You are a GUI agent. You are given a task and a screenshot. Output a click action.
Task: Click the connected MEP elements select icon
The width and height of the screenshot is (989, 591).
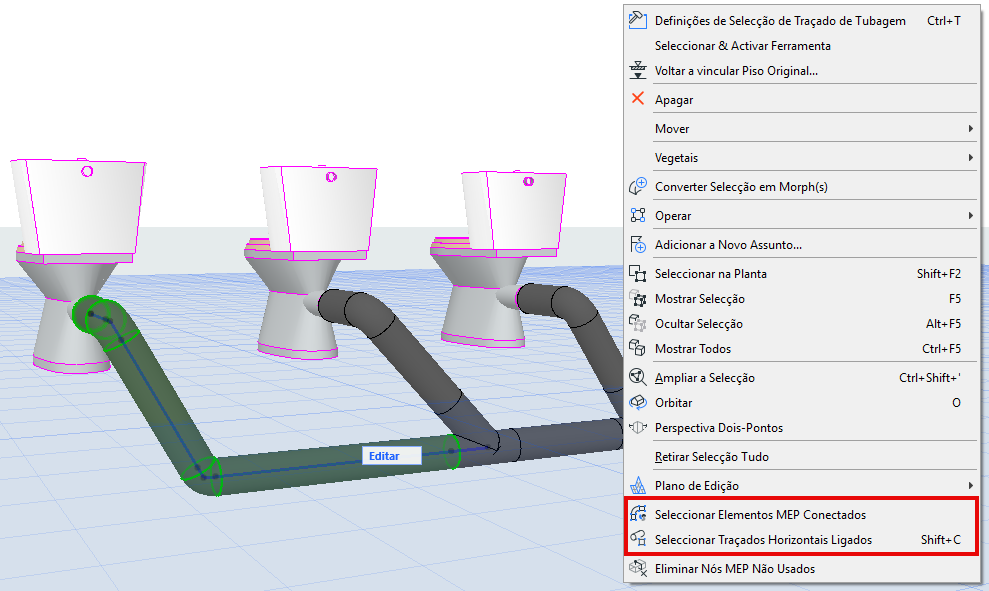[x=638, y=514]
